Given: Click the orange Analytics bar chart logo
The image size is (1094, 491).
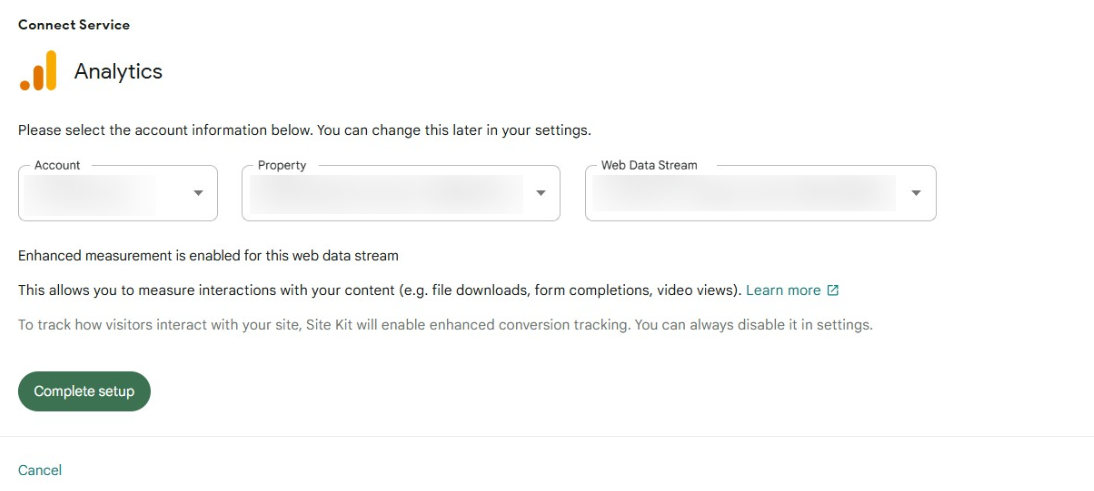Looking at the screenshot, I should pyautogui.click(x=38, y=70).
